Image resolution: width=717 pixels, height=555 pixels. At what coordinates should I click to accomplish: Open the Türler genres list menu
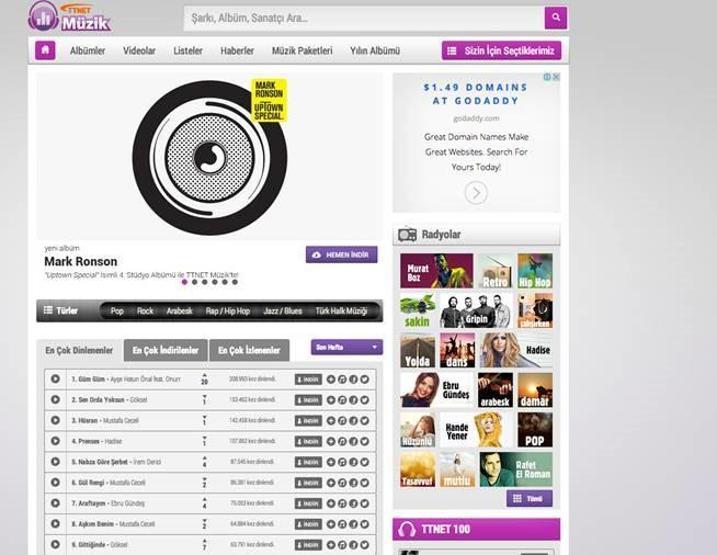point(60,310)
